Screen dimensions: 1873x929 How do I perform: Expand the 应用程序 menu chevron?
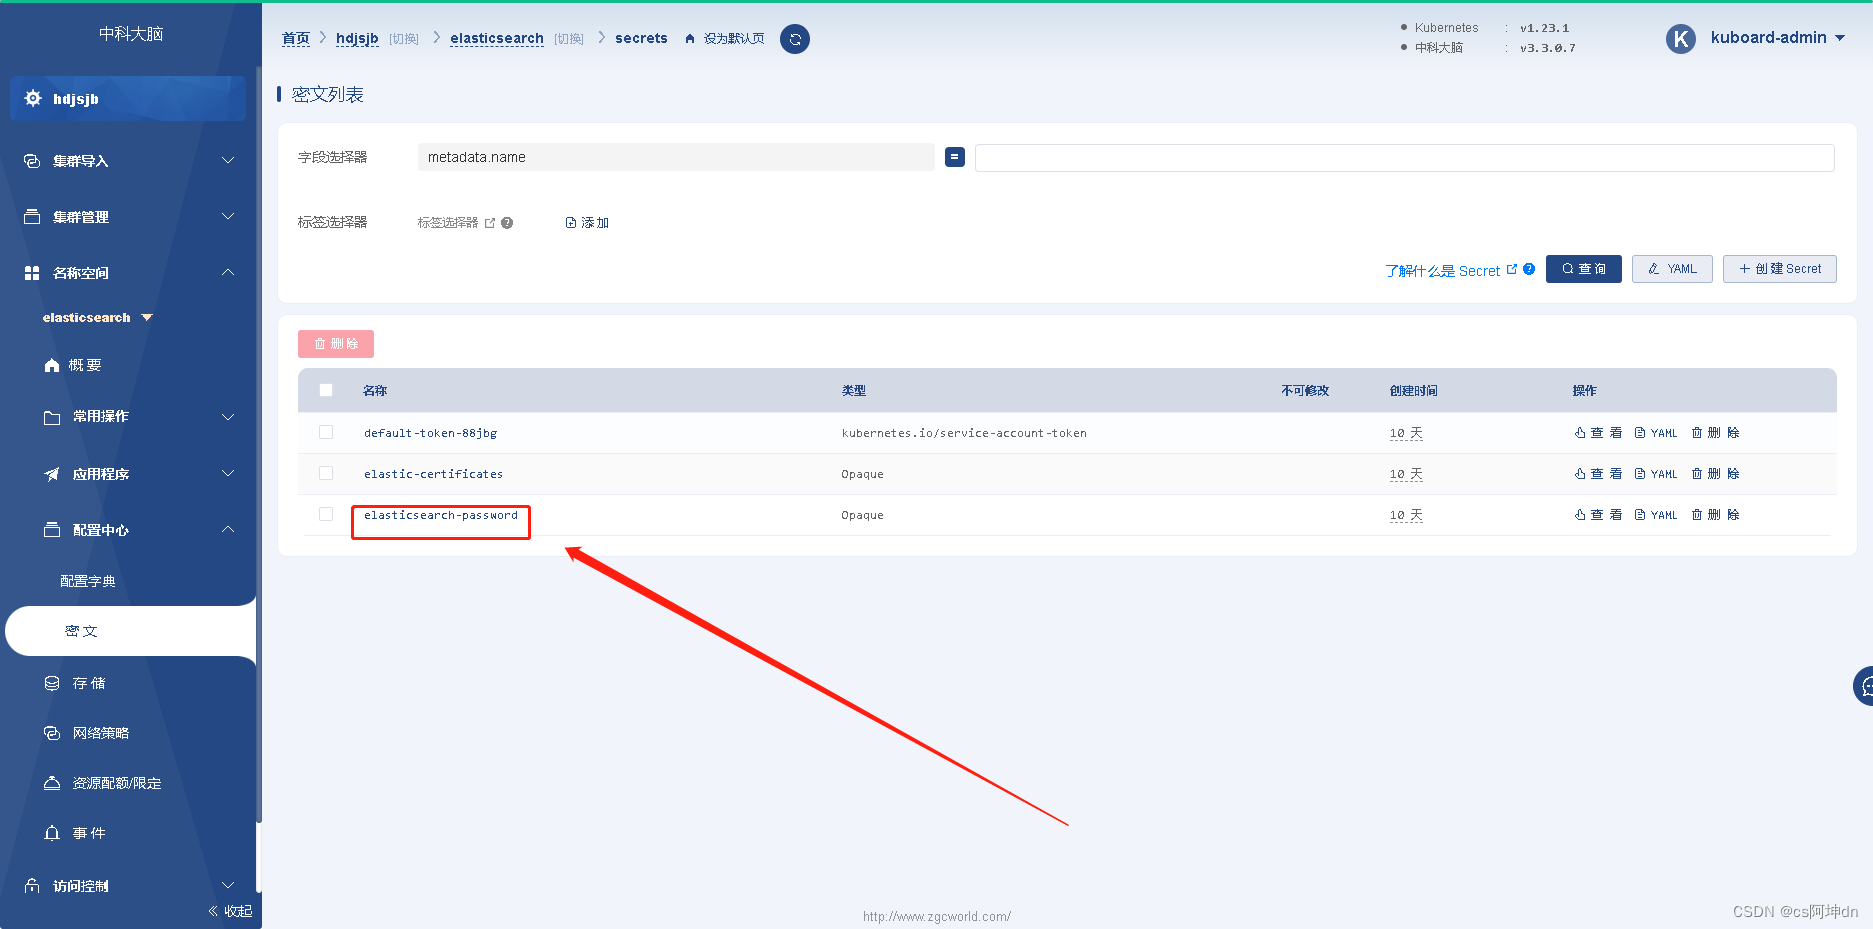(228, 473)
